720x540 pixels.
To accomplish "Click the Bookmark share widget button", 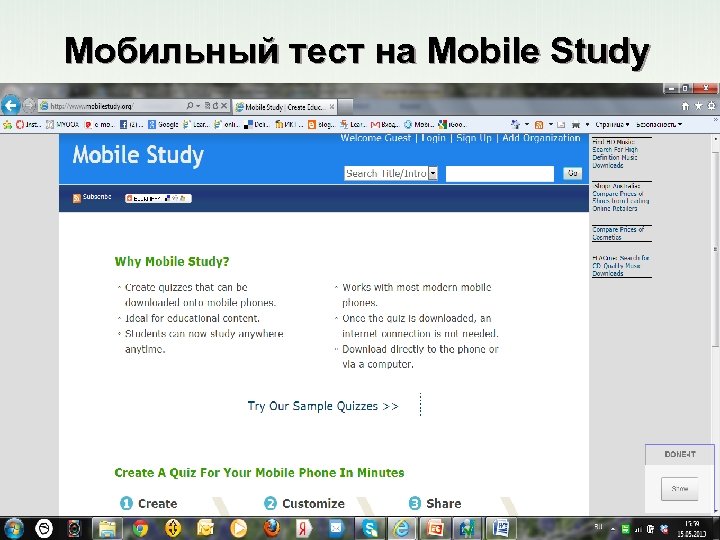I will (158, 198).
